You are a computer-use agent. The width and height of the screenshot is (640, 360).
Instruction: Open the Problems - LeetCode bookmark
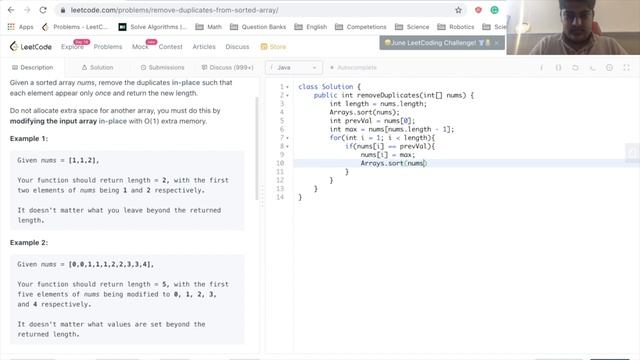tap(75, 27)
